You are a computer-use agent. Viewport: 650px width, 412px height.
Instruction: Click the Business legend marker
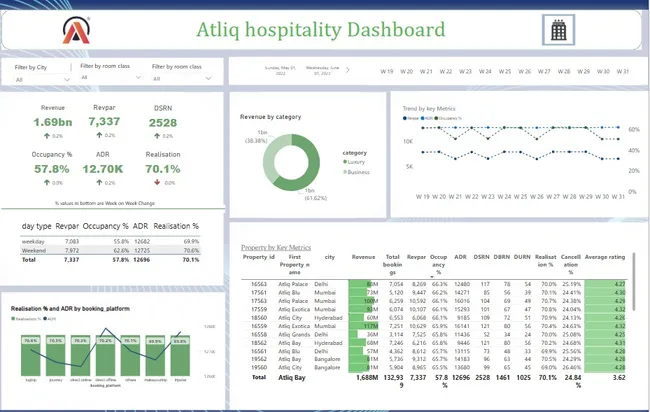coord(345,172)
